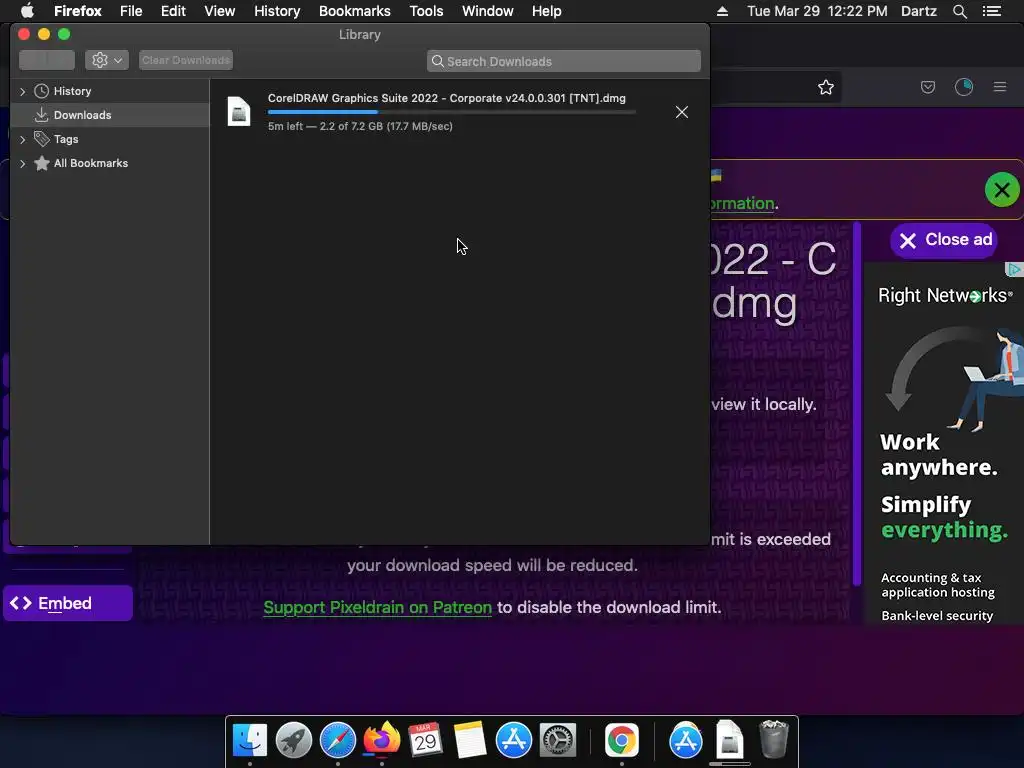The height and width of the screenshot is (768, 1024).
Task: Open the Library organize gear menu
Action: [x=106, y=60]
